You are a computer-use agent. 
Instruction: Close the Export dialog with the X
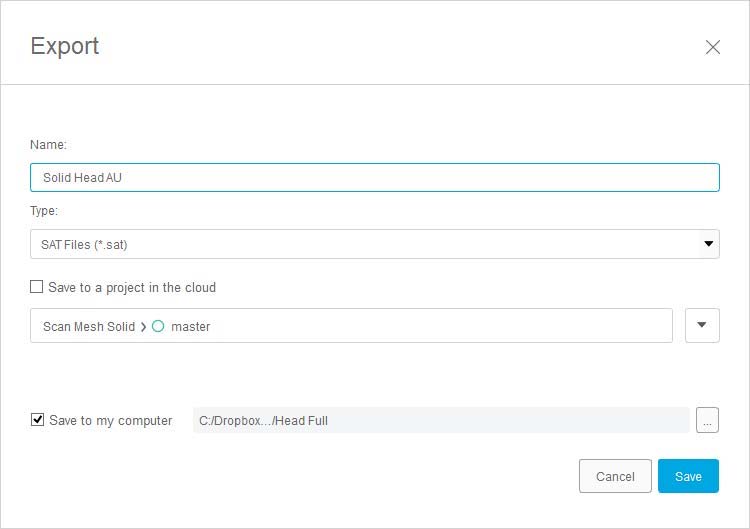(712, 47)
